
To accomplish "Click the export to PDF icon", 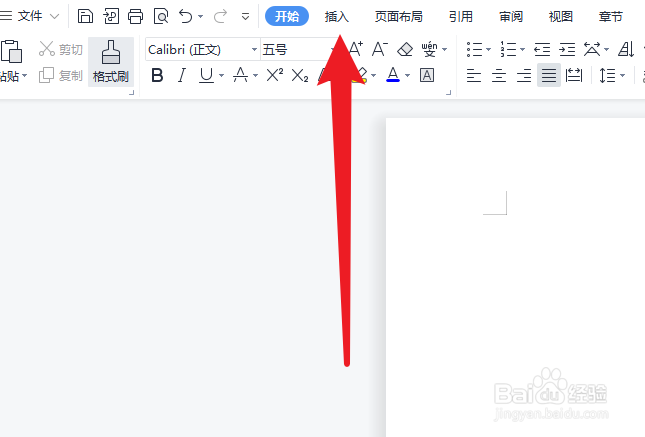I will click(111, 16).
